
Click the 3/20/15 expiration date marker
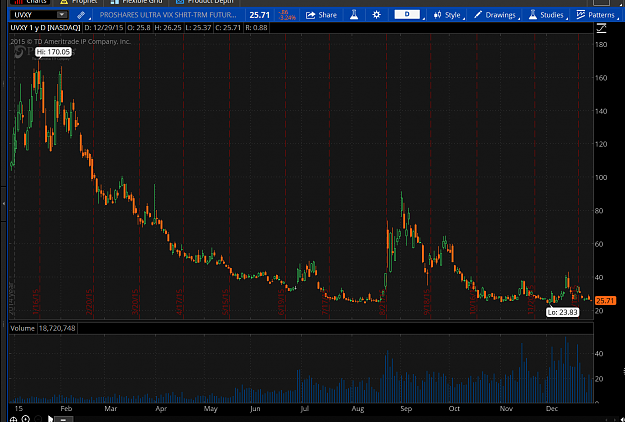136,302
